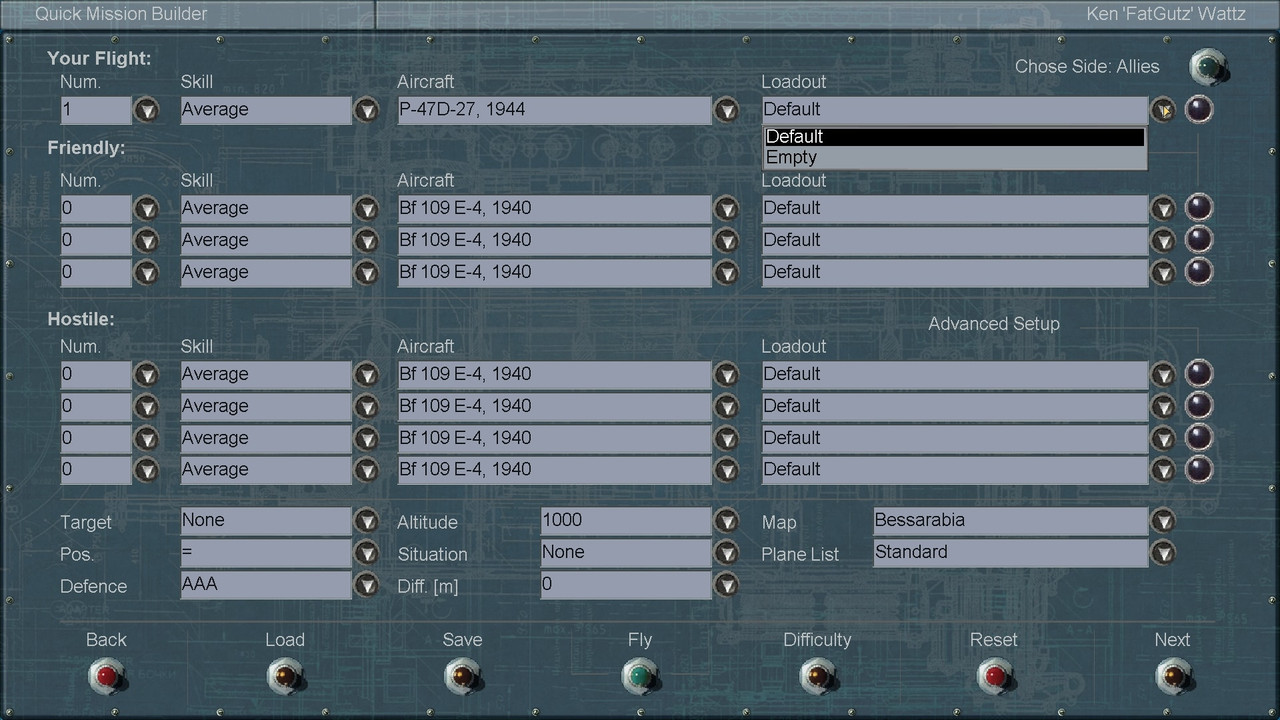Open first friendly Skill dropdown arrow
The height and width of the screenshot is (720, 1280).
click(x=367, y=209)
